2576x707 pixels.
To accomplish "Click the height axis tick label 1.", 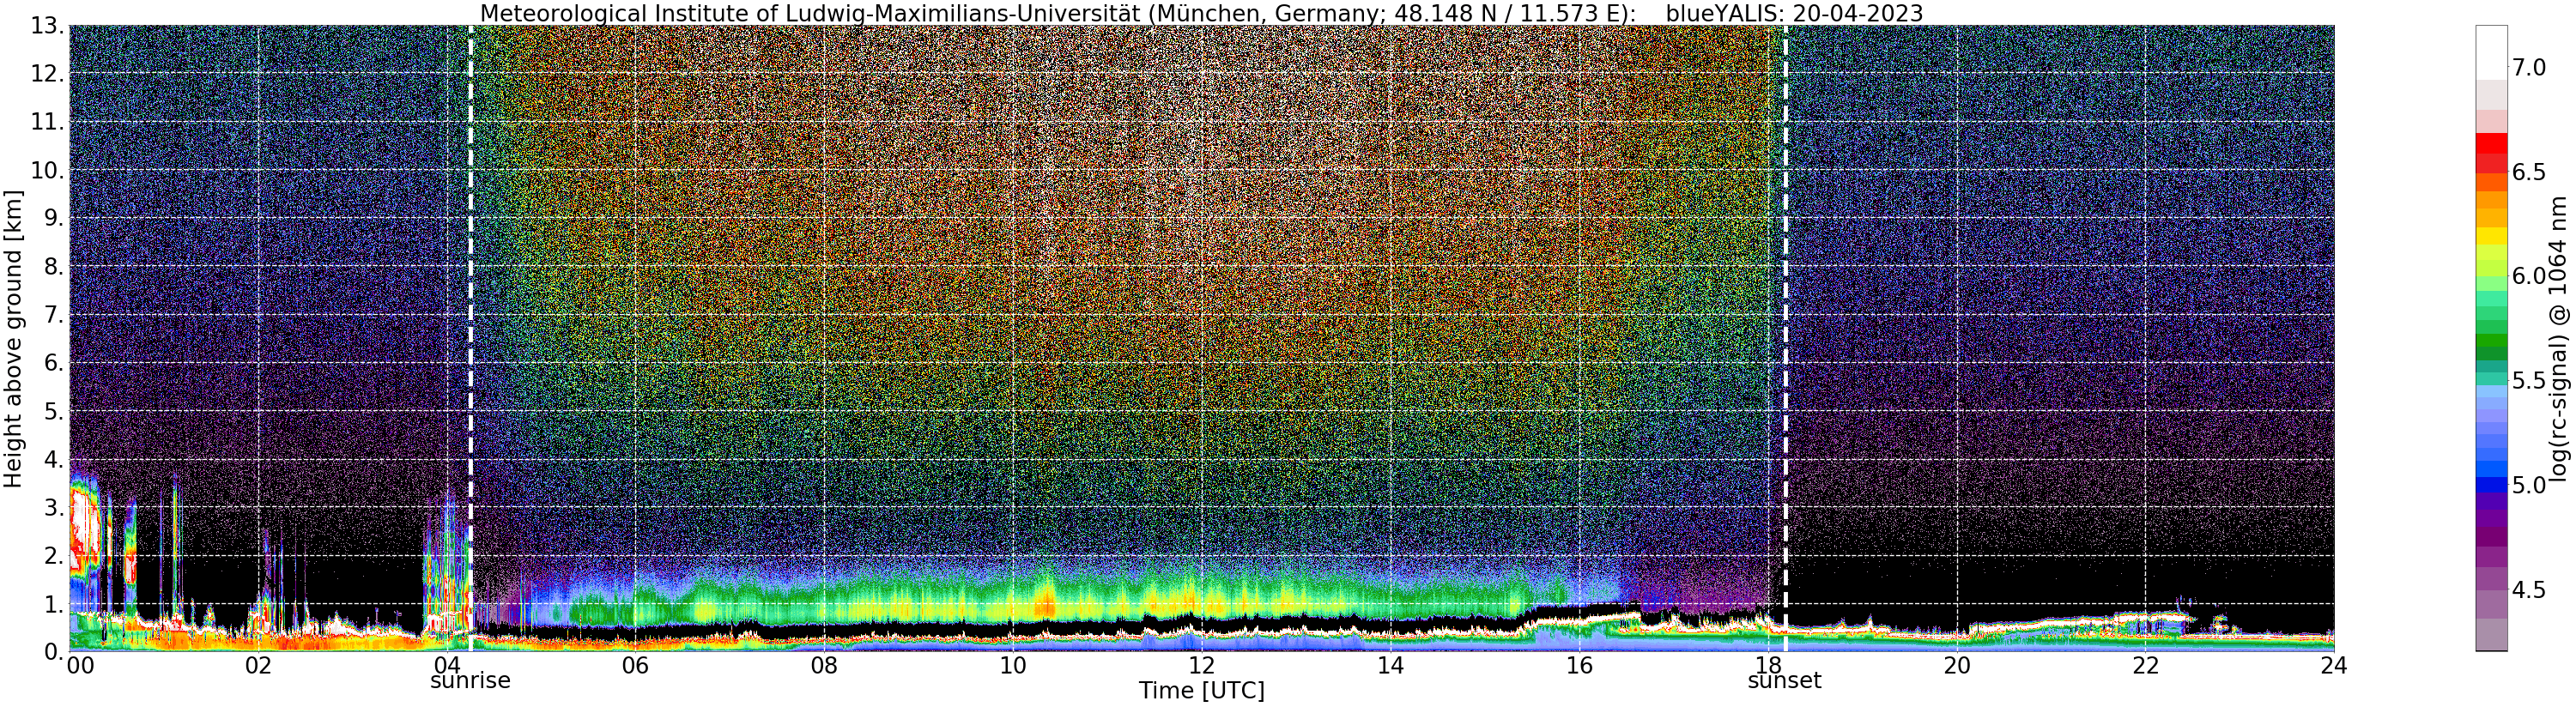I will click(x=54, y=605).
